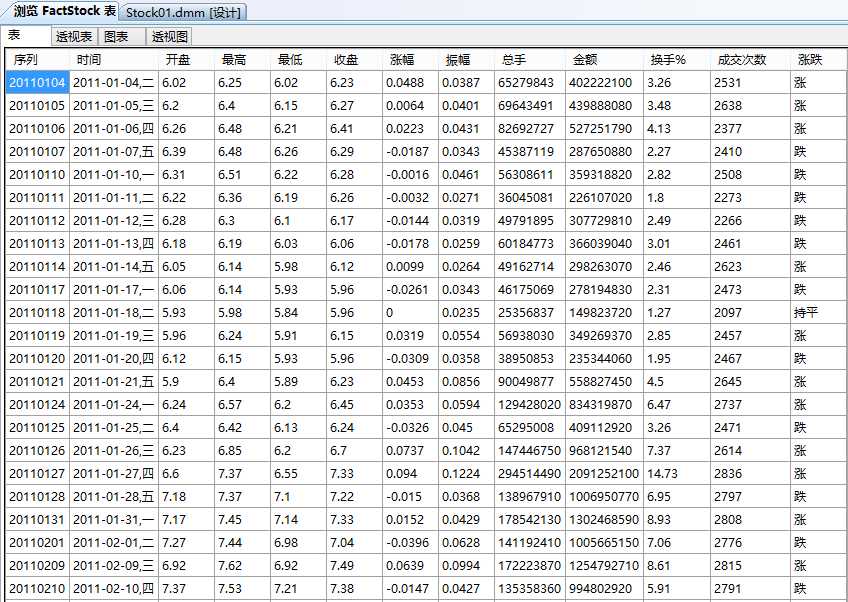The width and height of the screenshot is (848, 602).
Task: Click 总手 value 69643491
Action: point(530,105)
